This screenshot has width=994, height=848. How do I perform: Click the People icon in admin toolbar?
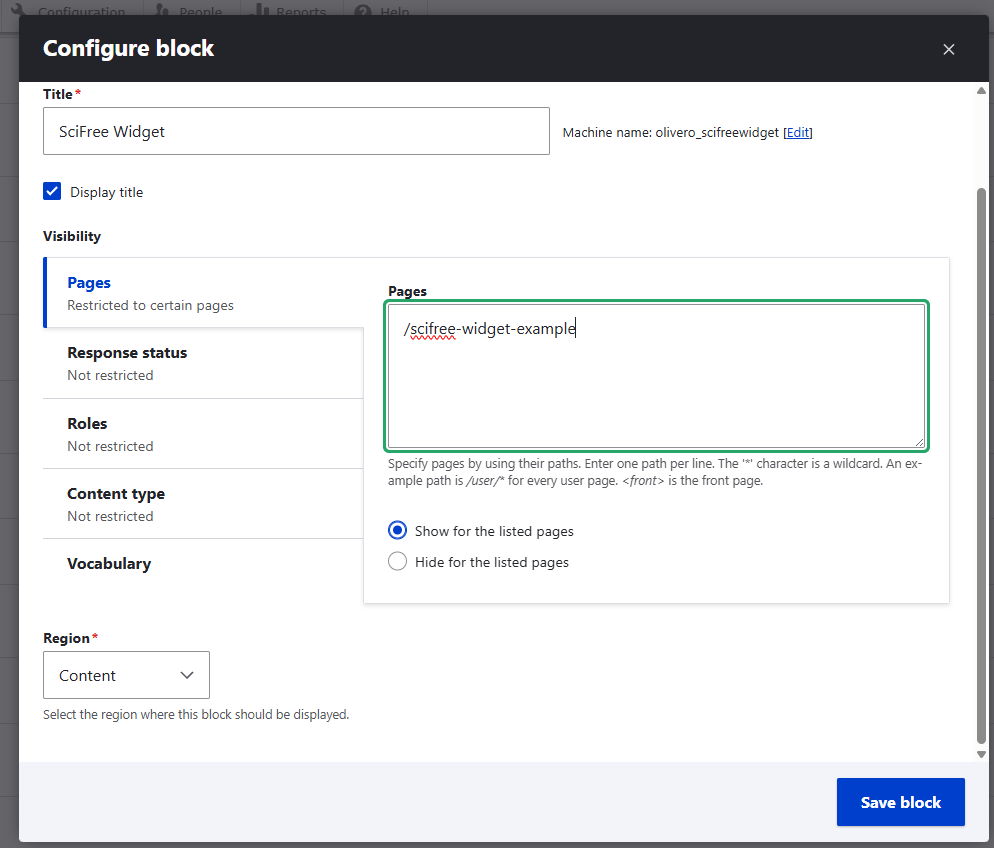163,10
